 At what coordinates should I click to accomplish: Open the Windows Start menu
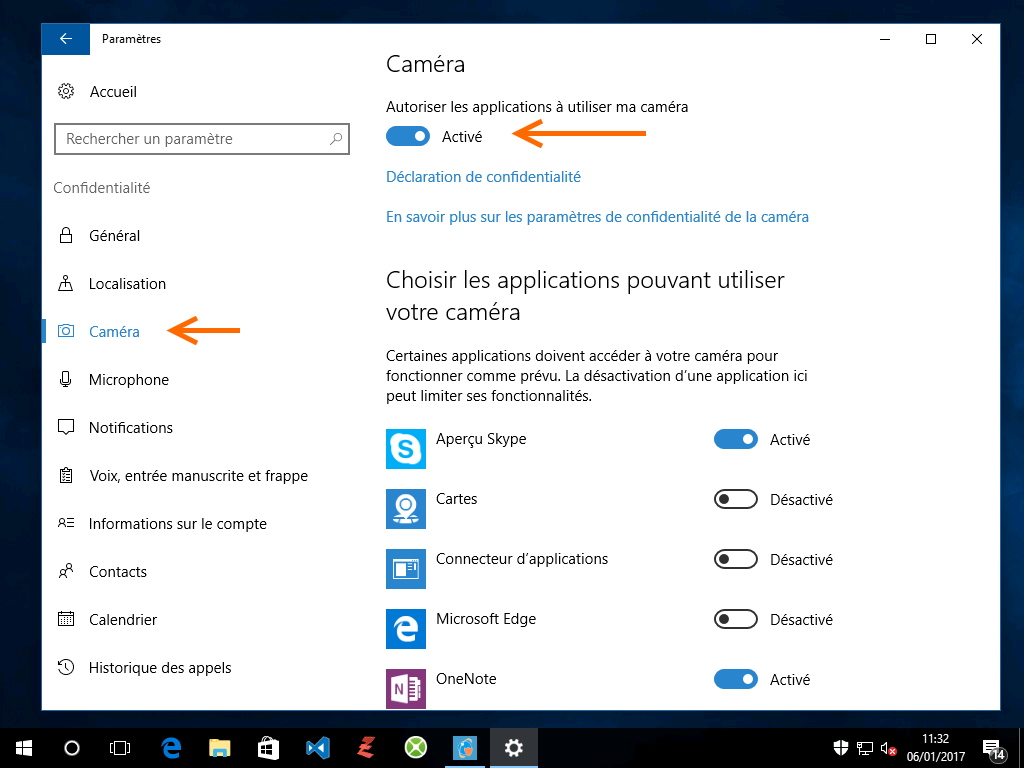point(24,748)
